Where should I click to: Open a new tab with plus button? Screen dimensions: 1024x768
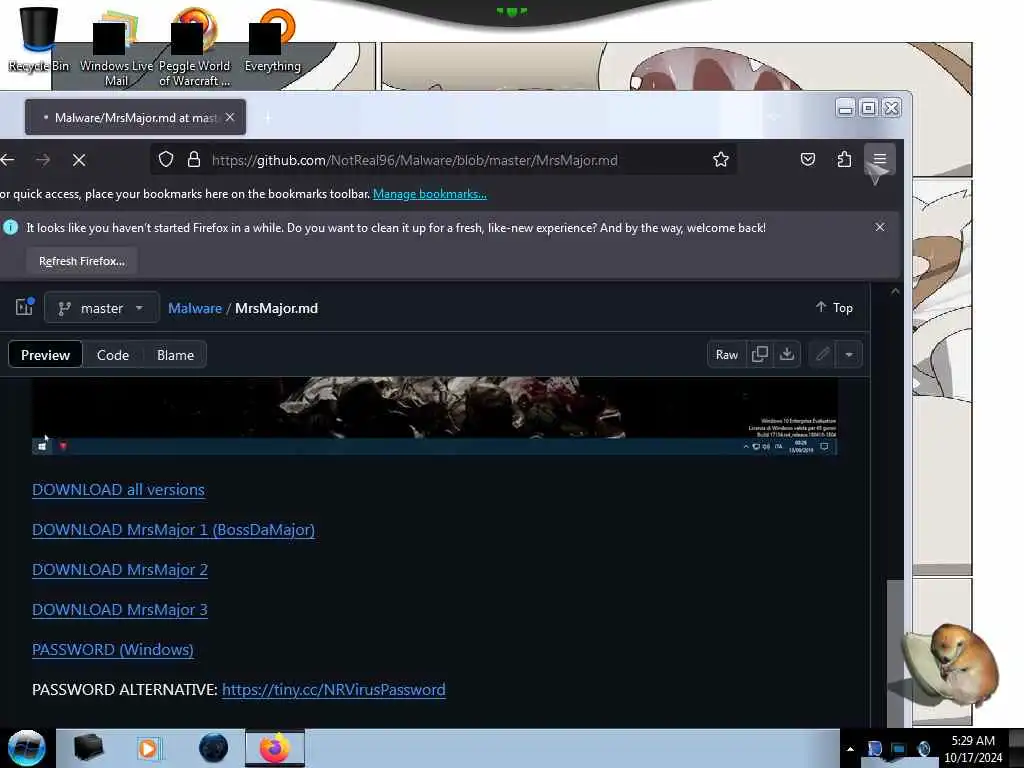[267, 118]
